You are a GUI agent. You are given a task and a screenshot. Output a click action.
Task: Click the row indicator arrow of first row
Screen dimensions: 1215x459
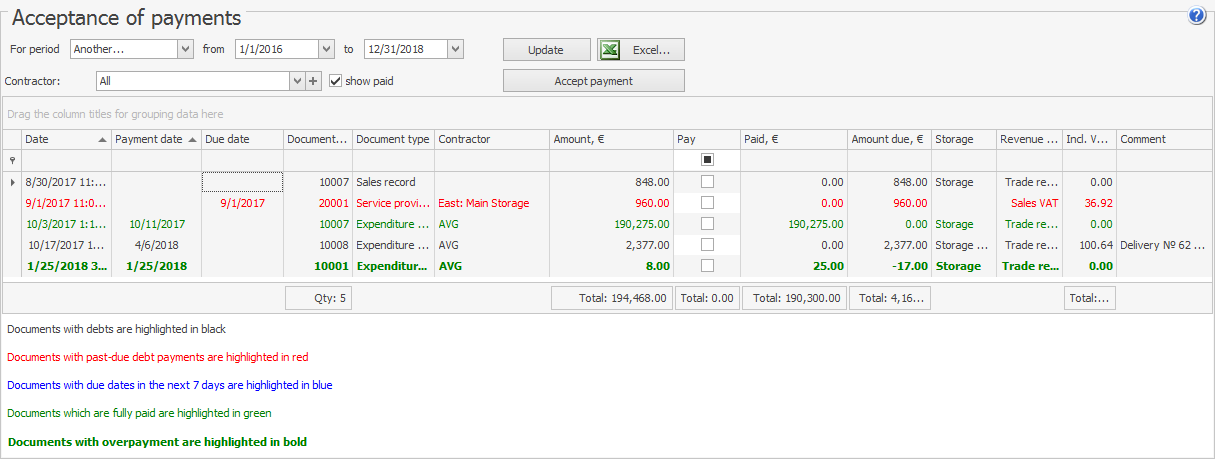(12, 182)
